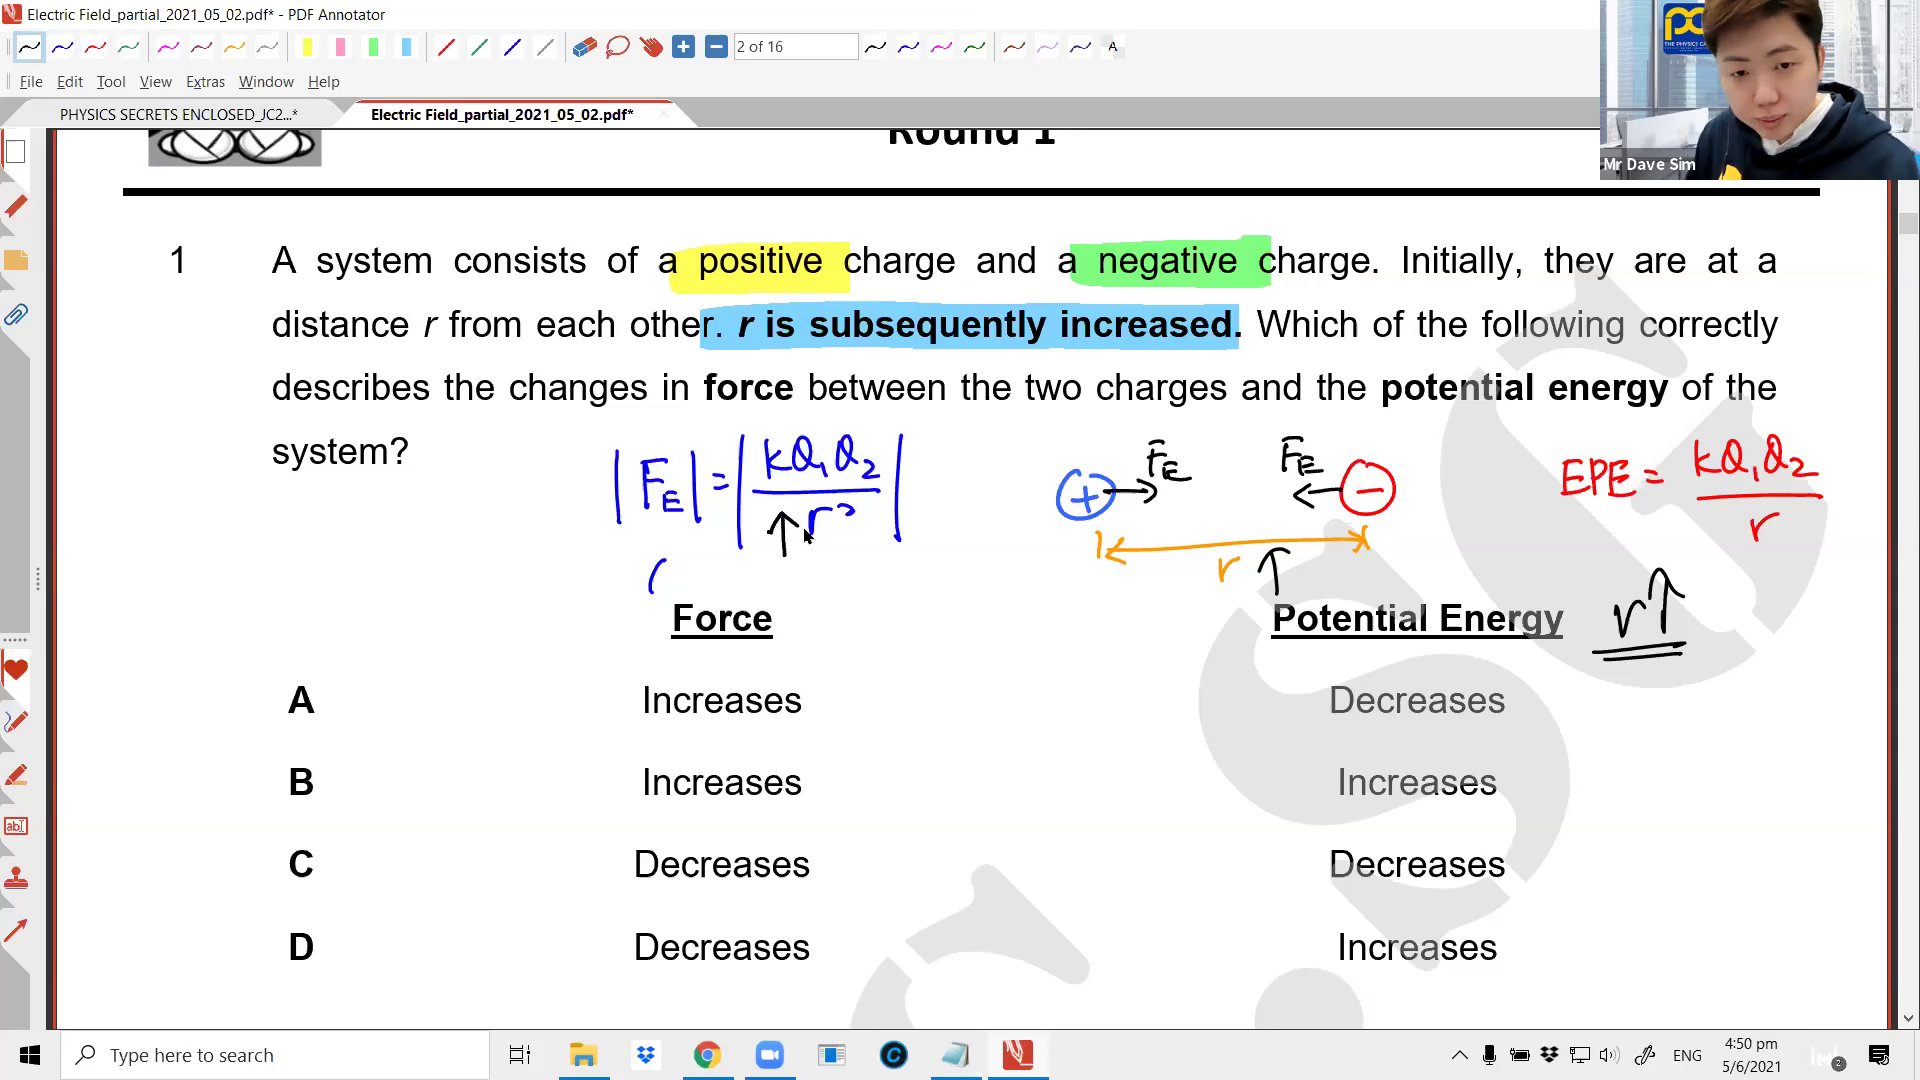Open the sticky note annotation tool
Image resolution: width=1920 pixels, height=1080 pixels.
click(x=16, y=260)
